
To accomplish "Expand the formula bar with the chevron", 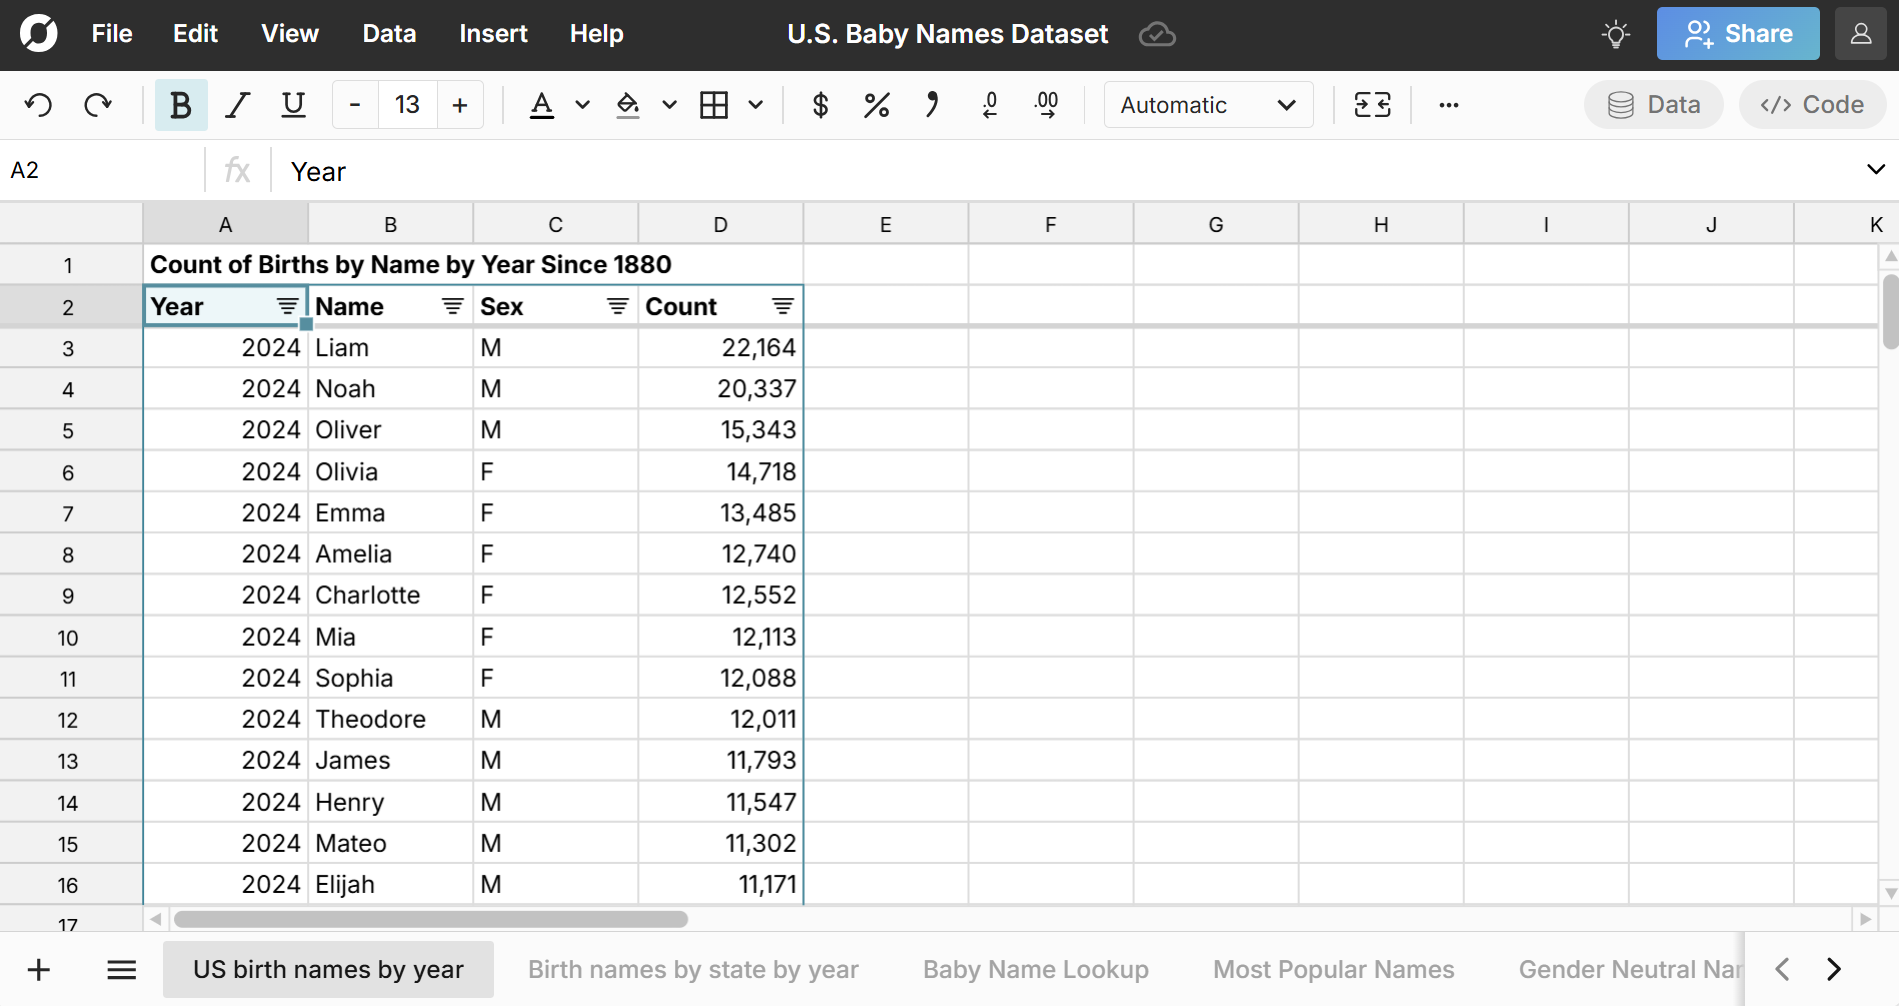I will (1875, 169).
